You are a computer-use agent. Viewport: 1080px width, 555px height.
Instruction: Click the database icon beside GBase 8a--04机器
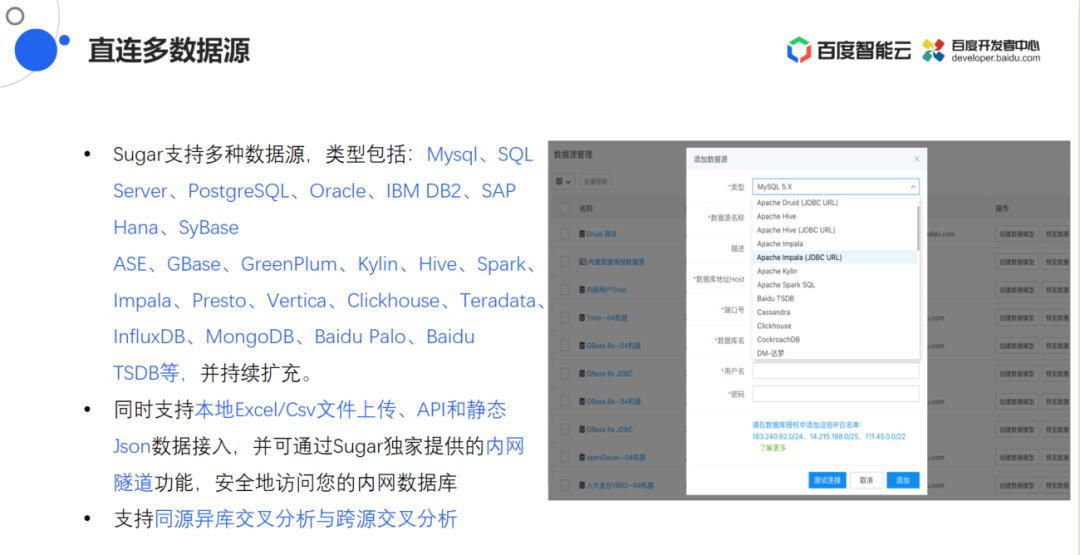pyautogui.click(x=582, y=401)
